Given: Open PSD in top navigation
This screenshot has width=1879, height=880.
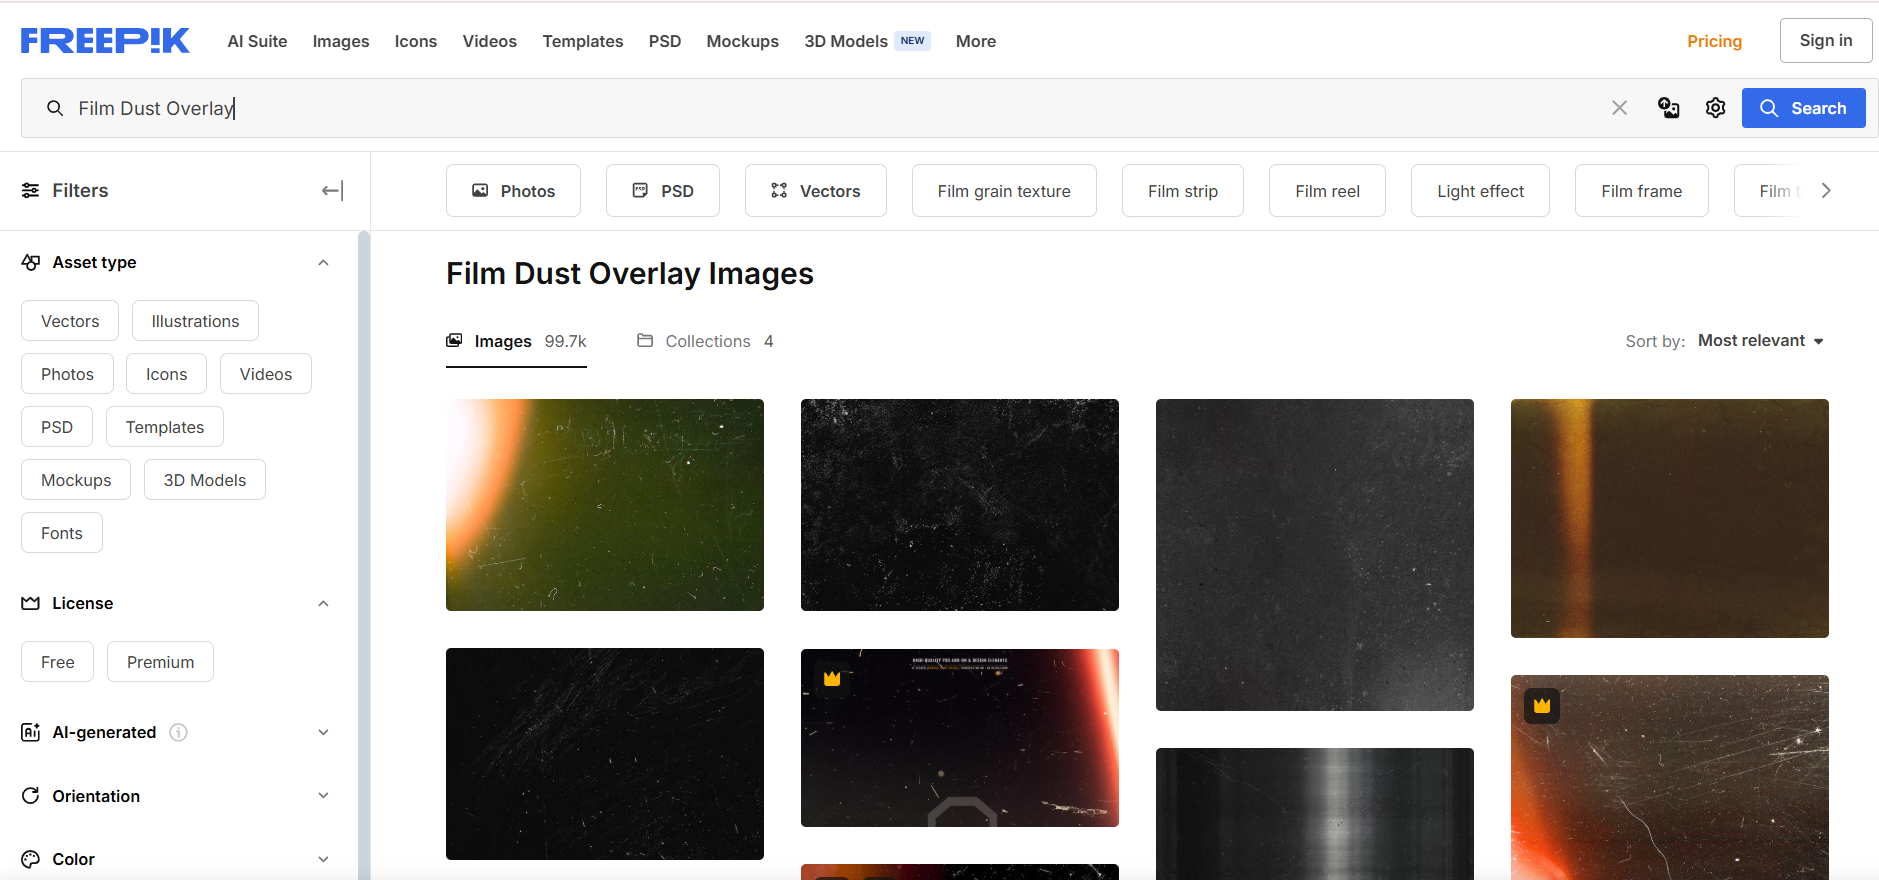Looking at the screenshot, I should (x=665, y=41).
